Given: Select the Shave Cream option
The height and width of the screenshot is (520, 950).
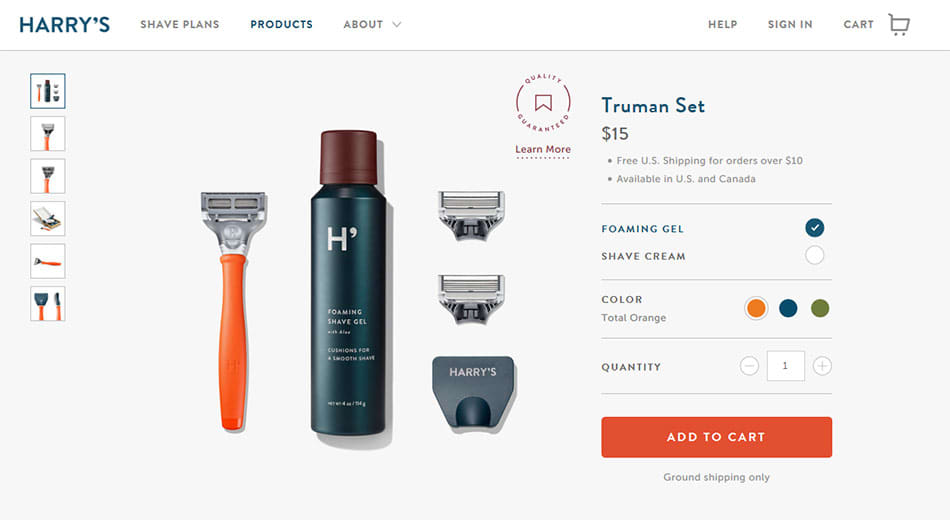Looking at the screenshot, I should [814, 255].
